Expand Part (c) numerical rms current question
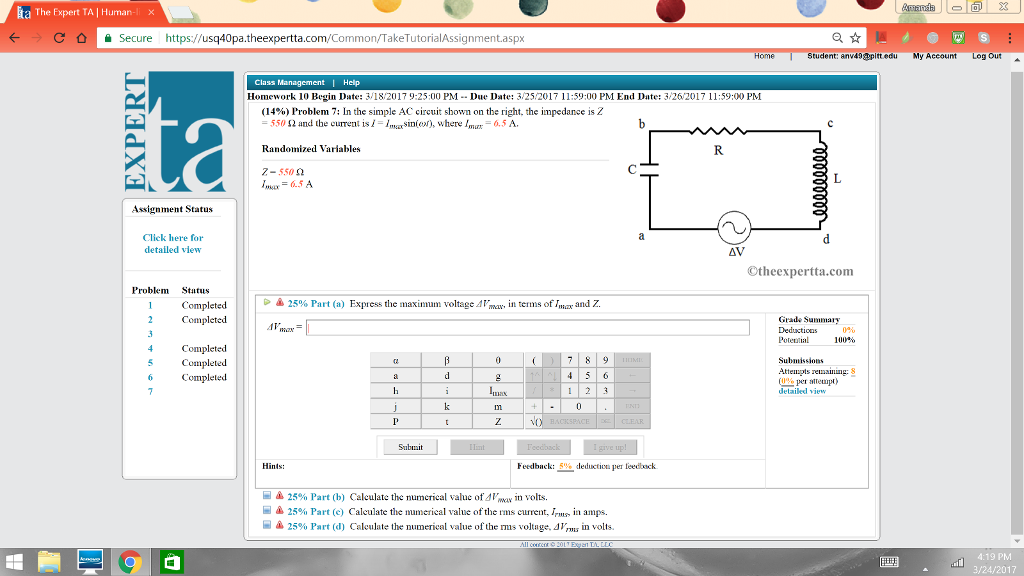The height and width of the screenshot is (576, 1024). pos(267,511)
